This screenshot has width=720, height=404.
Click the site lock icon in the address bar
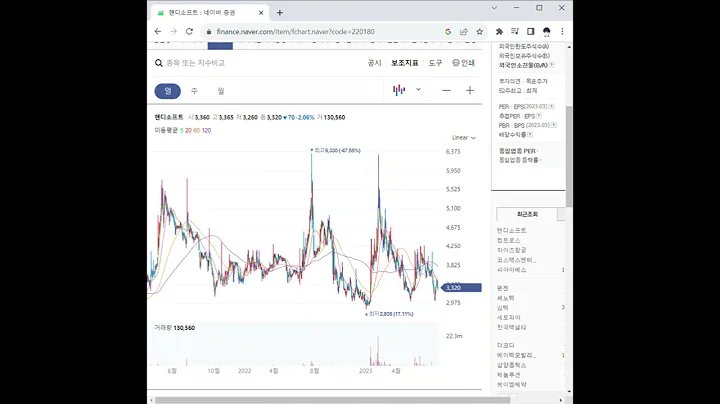coord(209,32)
